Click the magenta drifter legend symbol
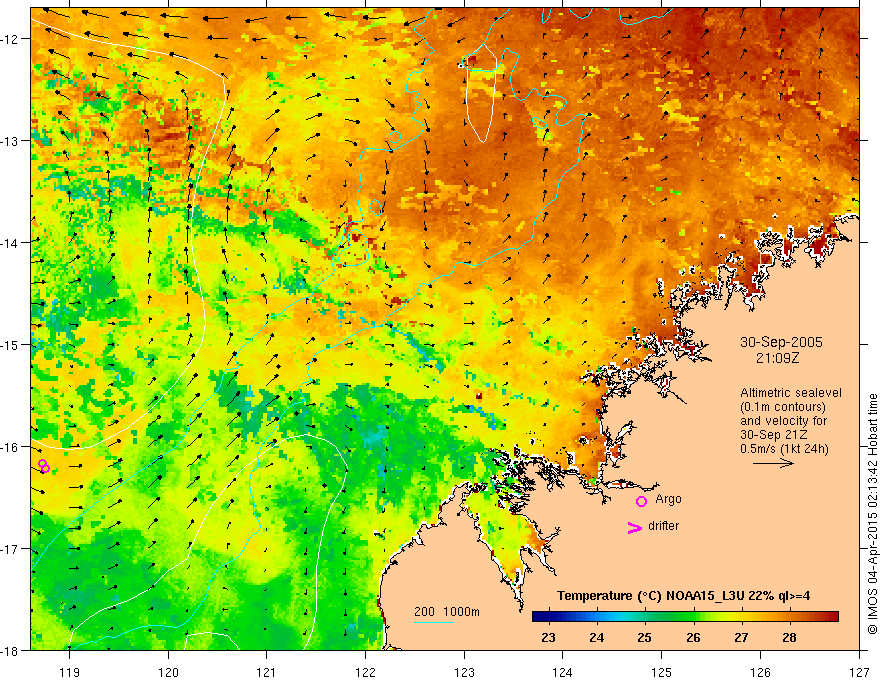The height and width of the screenshot is (680, 880). tap(634, 527)
